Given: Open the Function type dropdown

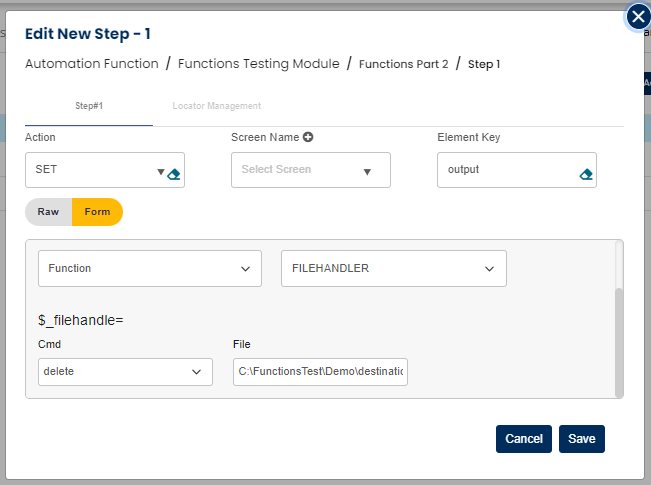Looking at the screenshot, I should point(150,268).
